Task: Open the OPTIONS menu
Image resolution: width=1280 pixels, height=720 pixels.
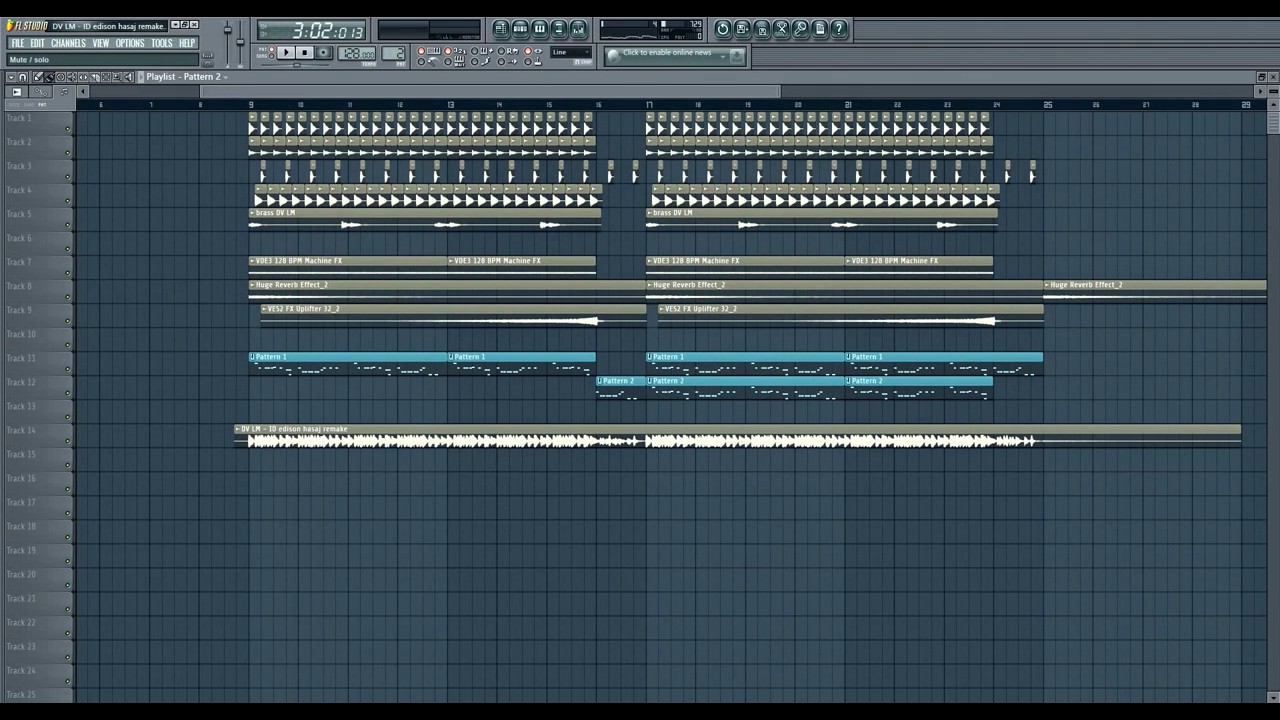Action: pyautogui.click(x=130, y=43)
